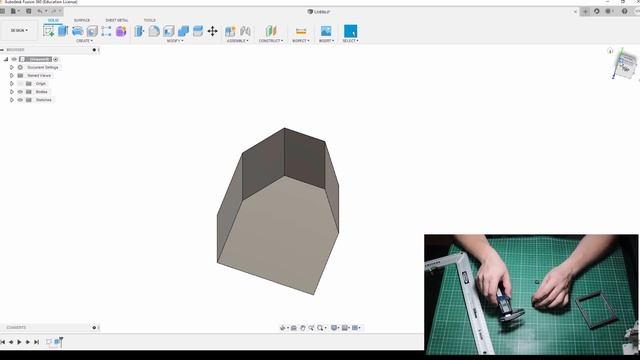Select the Hole tool icon
This screenshot has height=360, width=640.
(x=92, y=31)
